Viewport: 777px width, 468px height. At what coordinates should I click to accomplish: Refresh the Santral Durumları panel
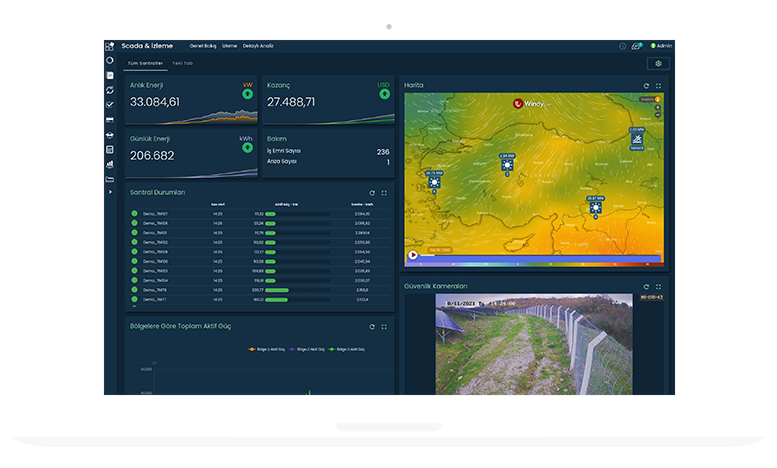[372, 193]
